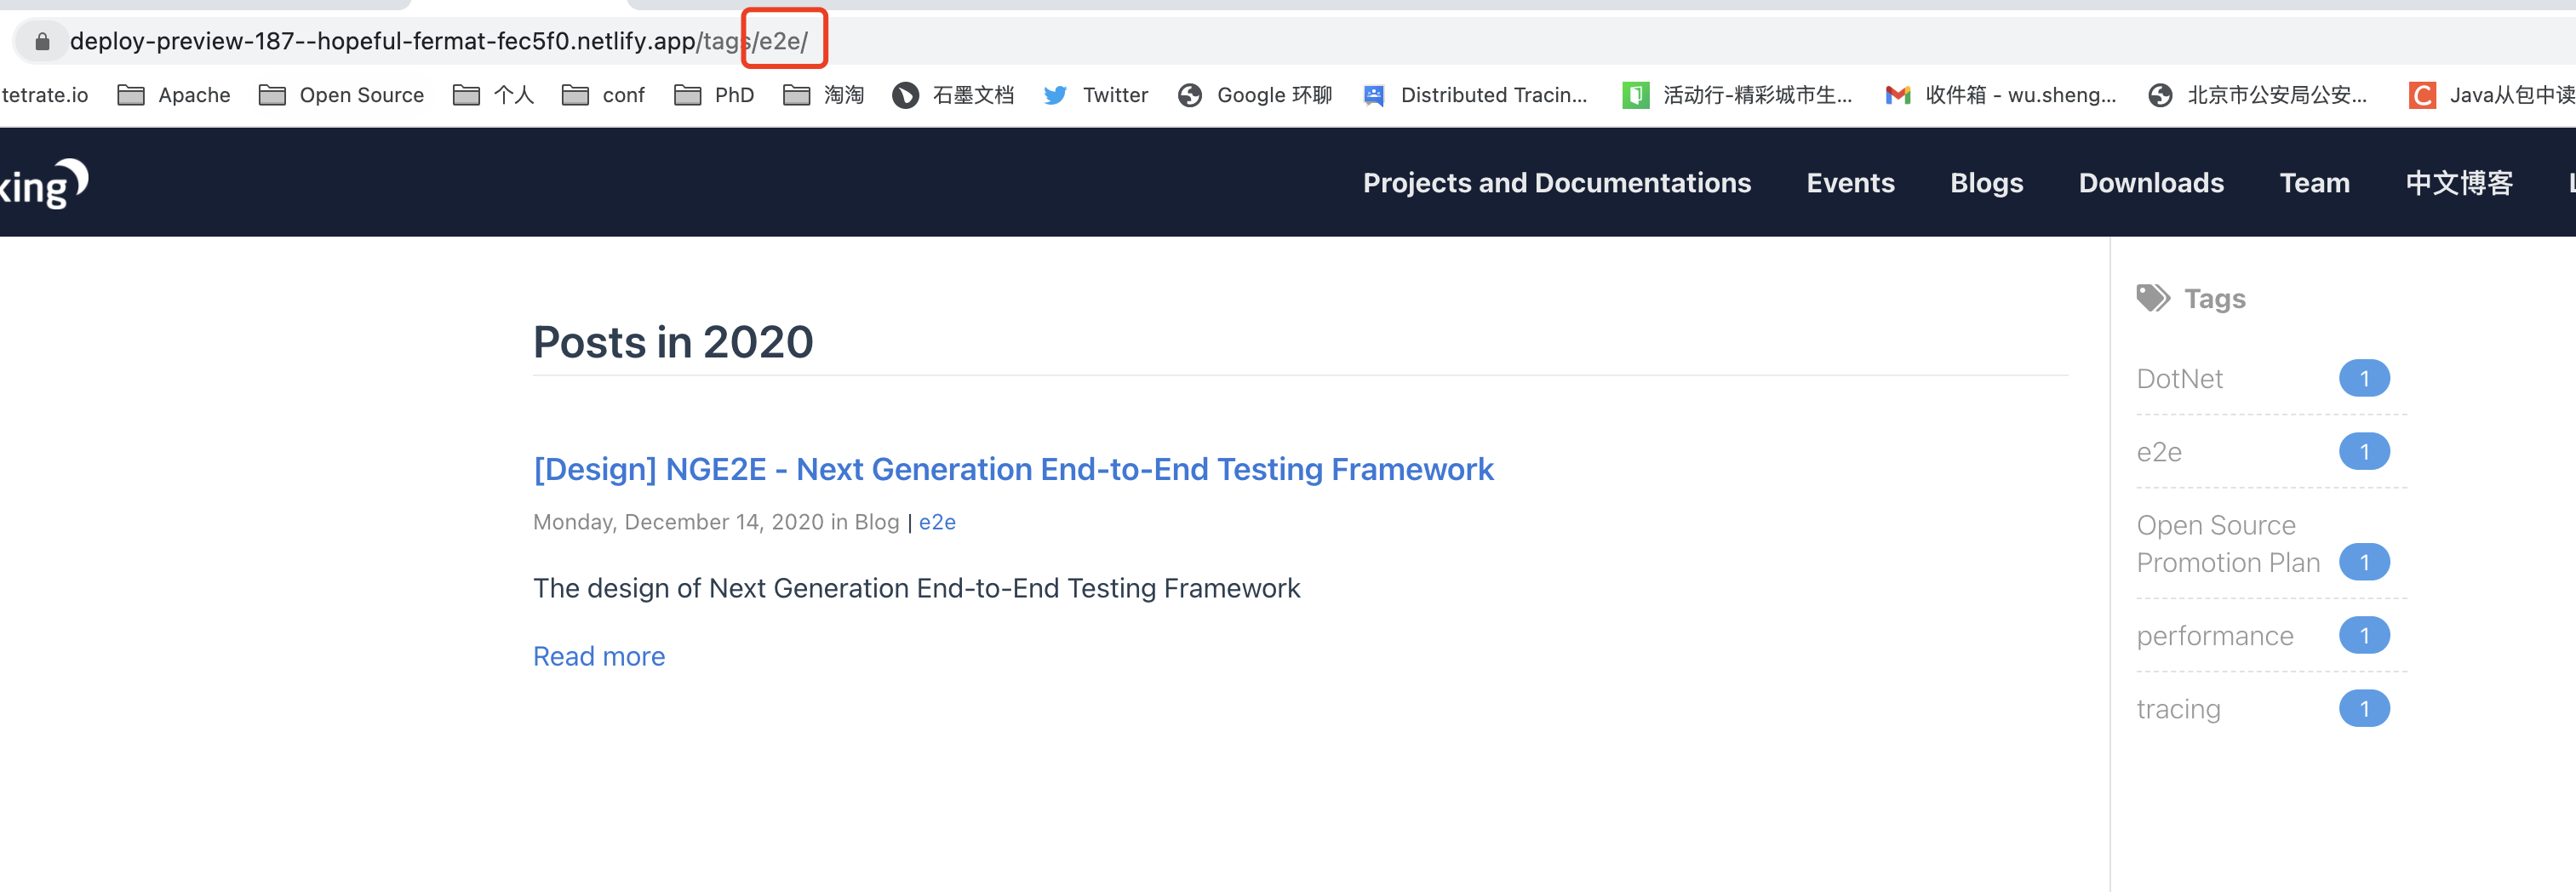
Task: Open the Twitter bookmark
Action: coord(1095,95)
